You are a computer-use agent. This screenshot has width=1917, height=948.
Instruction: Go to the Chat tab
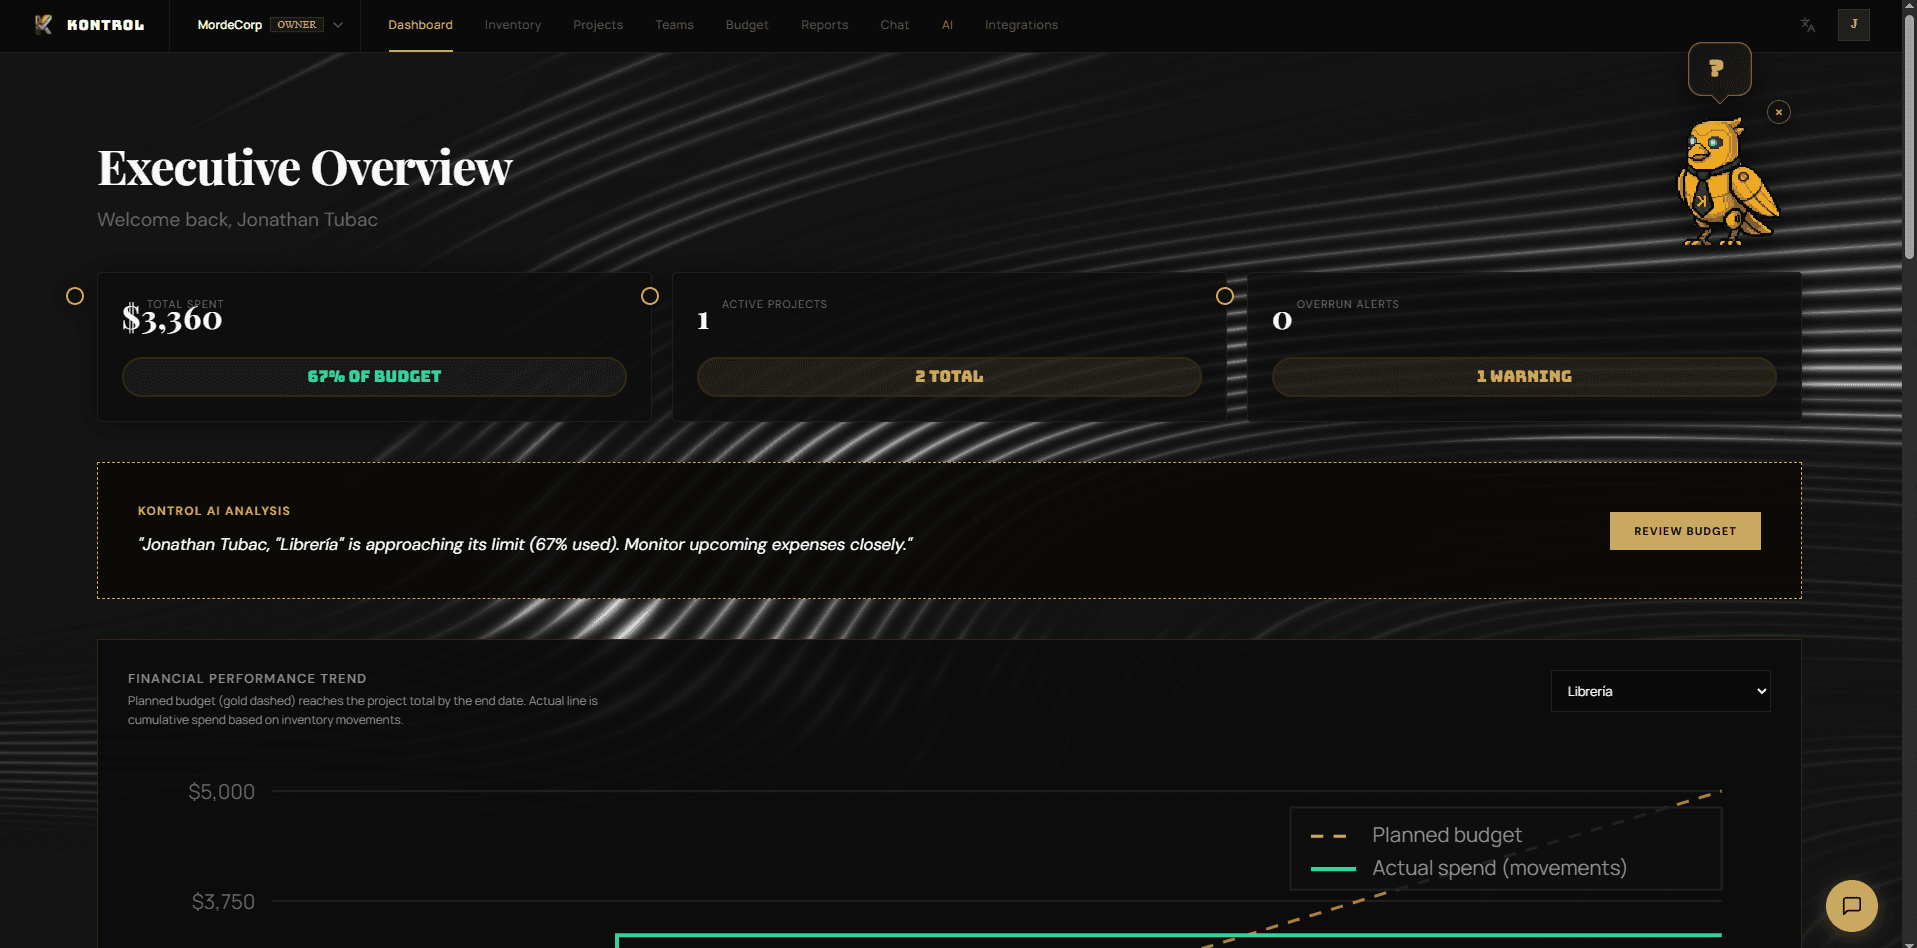click(x=895, y=25)
